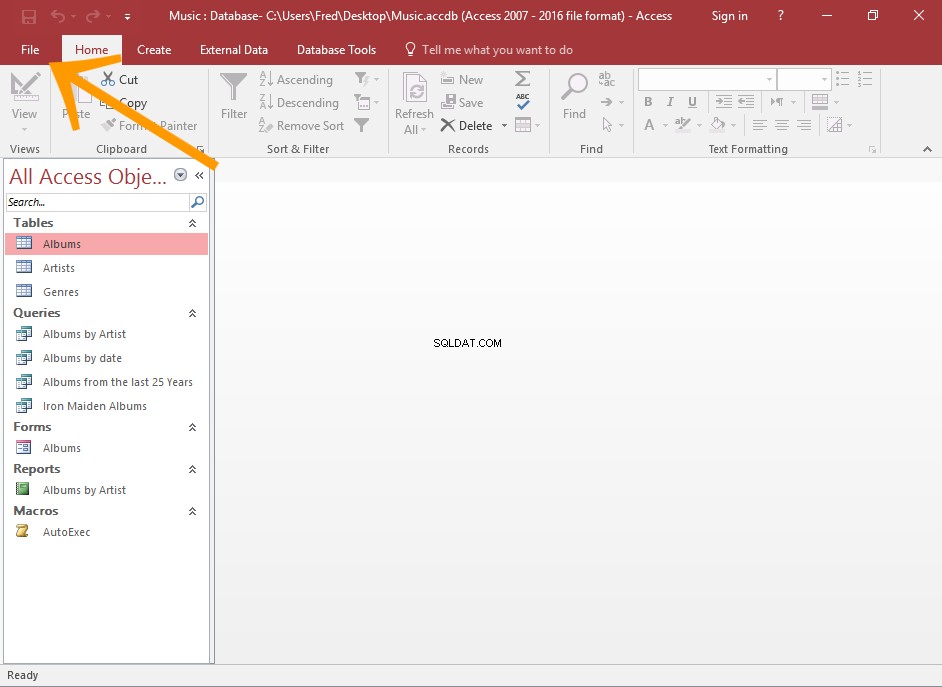
Task: Click the search magnifier in navigation pane
Action: tap(198, 202)
